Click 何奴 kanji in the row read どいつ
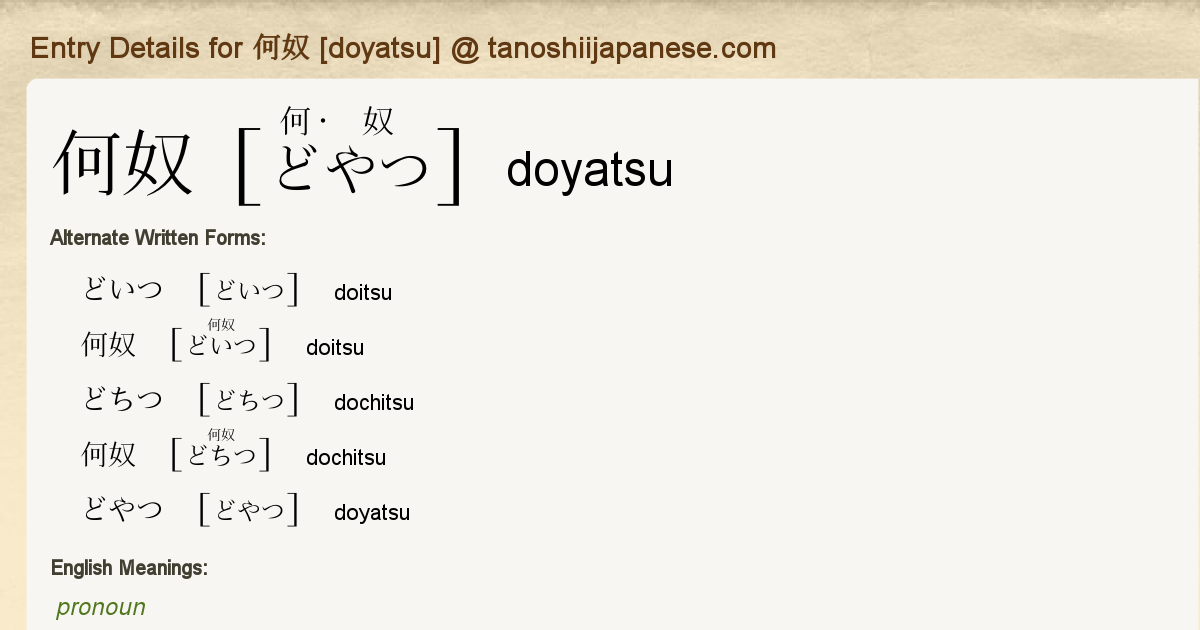Screen dimensions: 1200x630 tap(108, 345)
